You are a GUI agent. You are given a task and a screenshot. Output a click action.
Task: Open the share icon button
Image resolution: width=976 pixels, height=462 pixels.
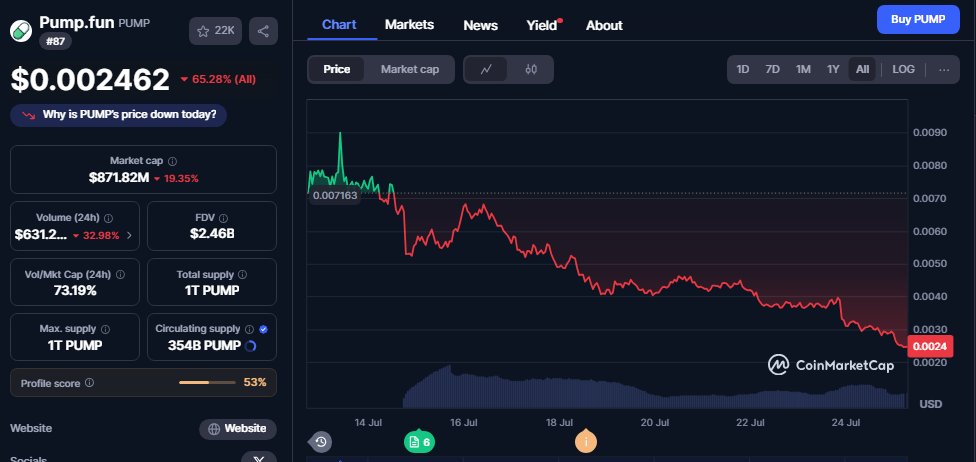(x=263, y=31)
